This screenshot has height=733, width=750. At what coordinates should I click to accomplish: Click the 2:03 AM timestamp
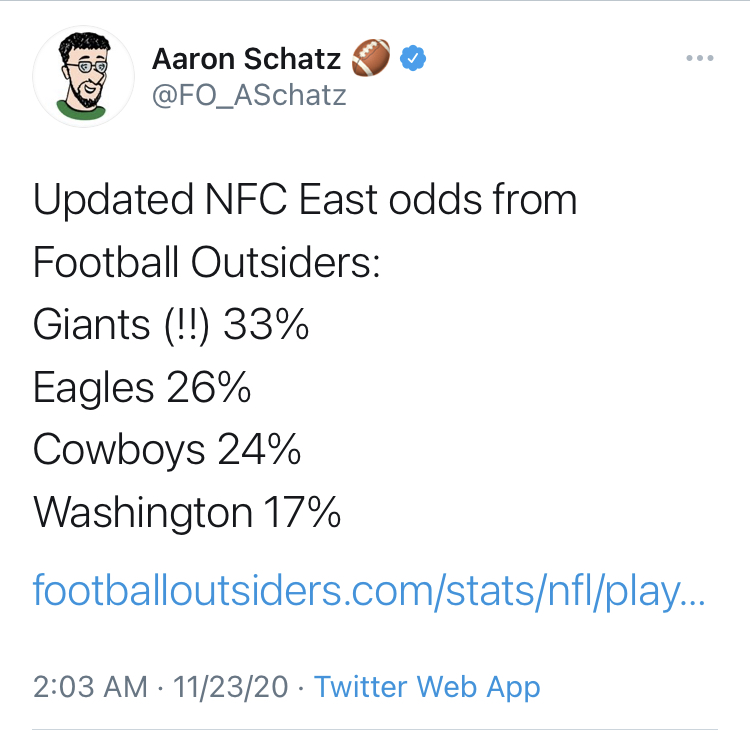coord(89,688)
